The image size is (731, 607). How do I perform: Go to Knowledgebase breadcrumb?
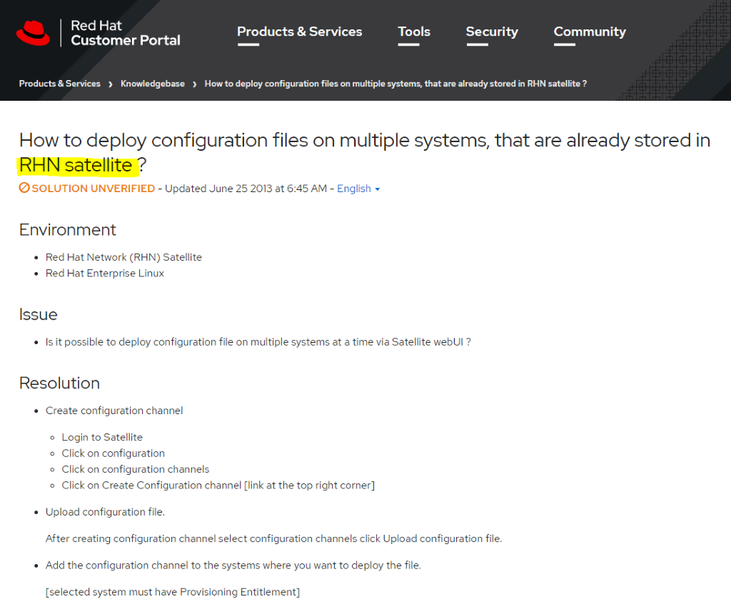[x=152, y=83]
